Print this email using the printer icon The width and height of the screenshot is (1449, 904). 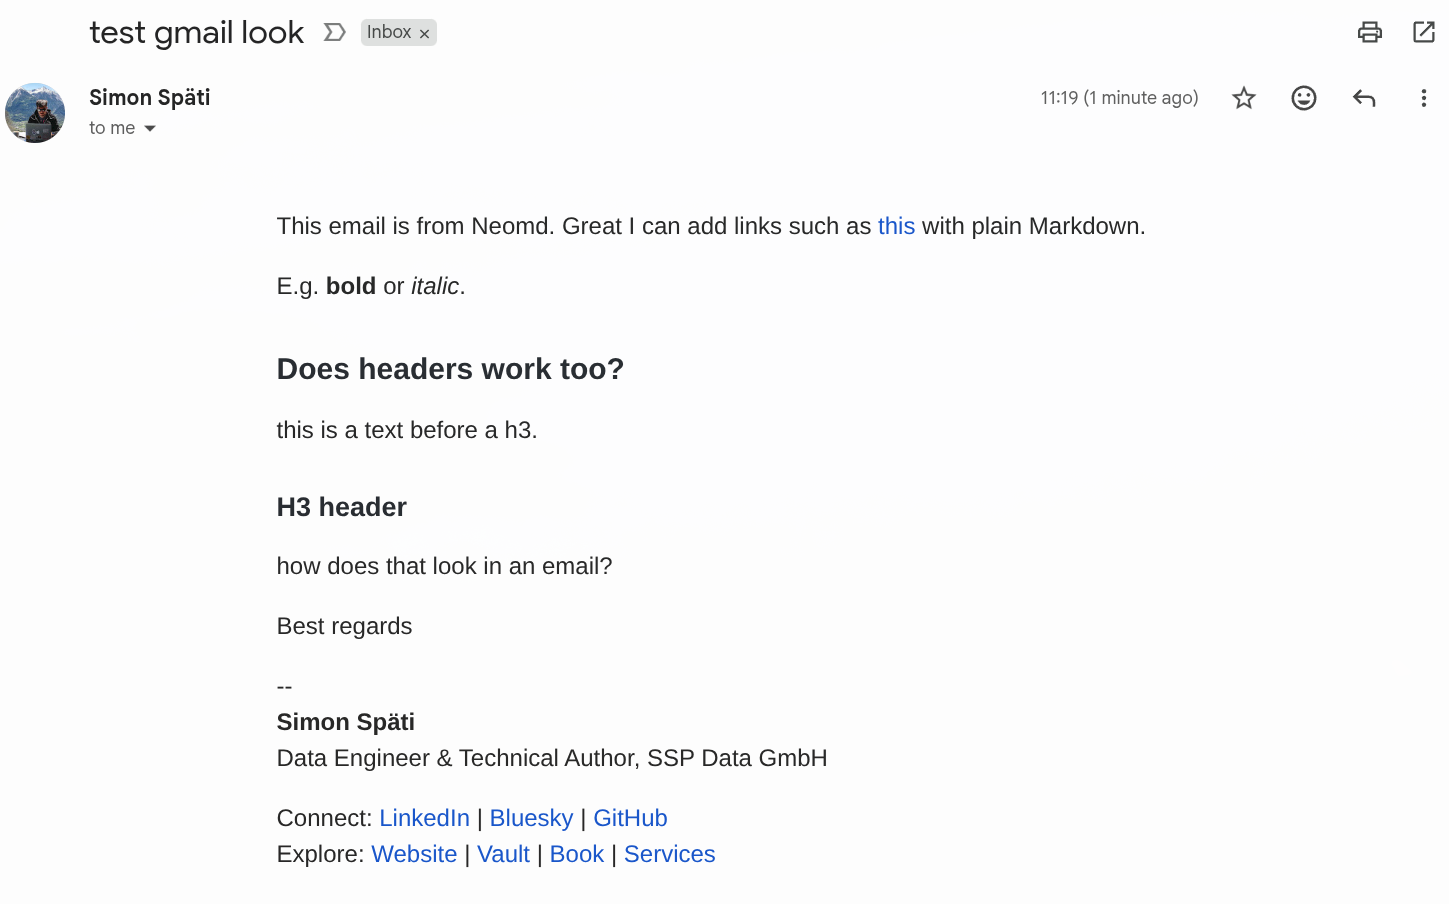[1369, 32]
